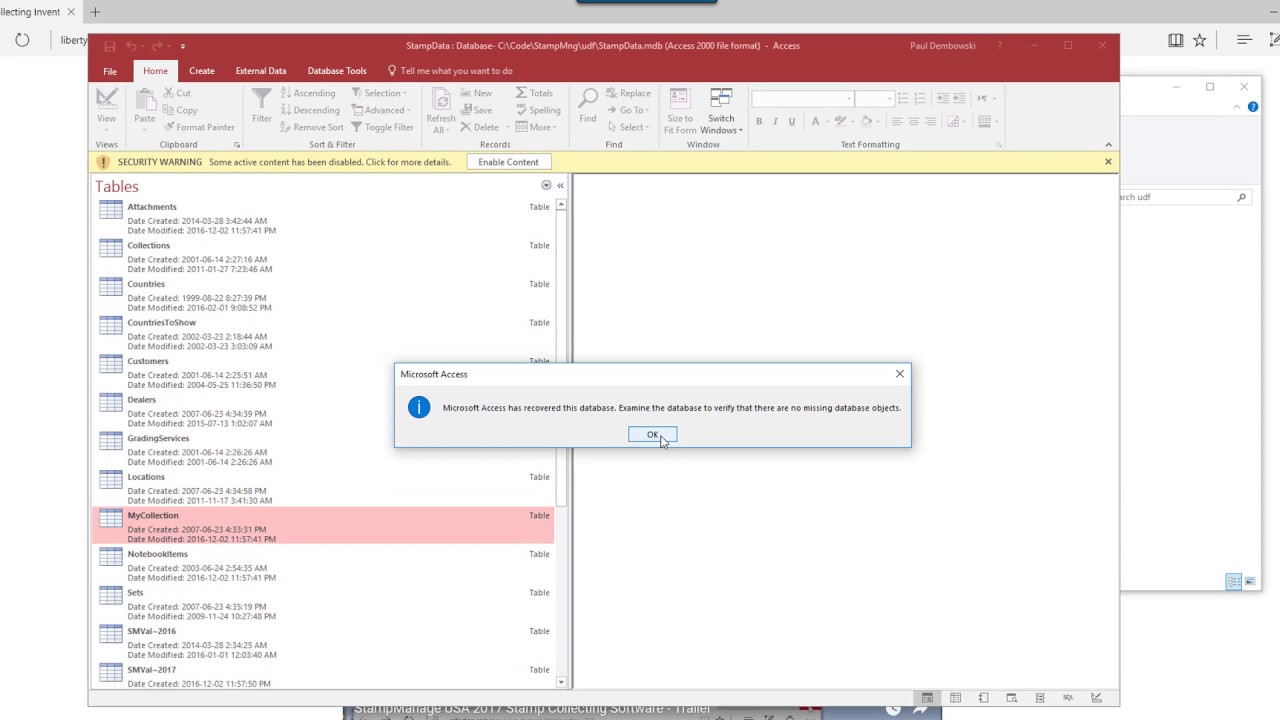Toggle Italic formatting
Screen dimensions: 1280x720
tap(775, 122)
